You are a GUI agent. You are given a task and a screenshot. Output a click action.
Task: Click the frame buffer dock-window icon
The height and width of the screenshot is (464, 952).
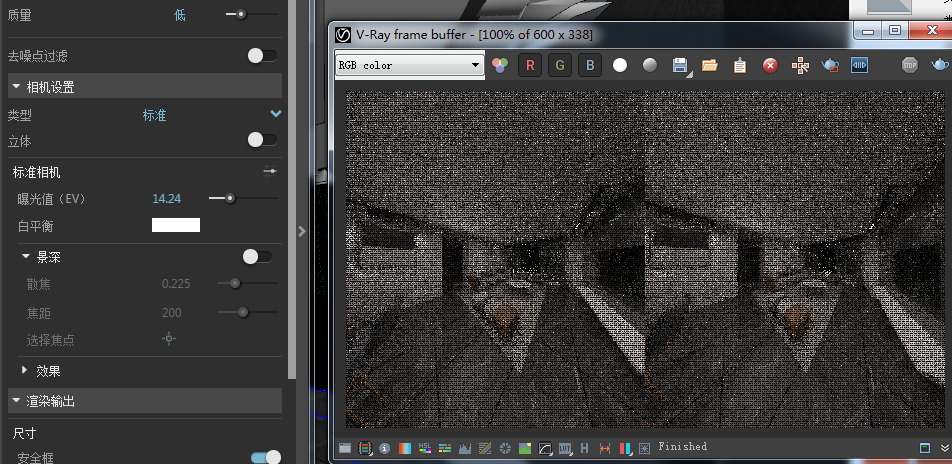pos(925,448)
